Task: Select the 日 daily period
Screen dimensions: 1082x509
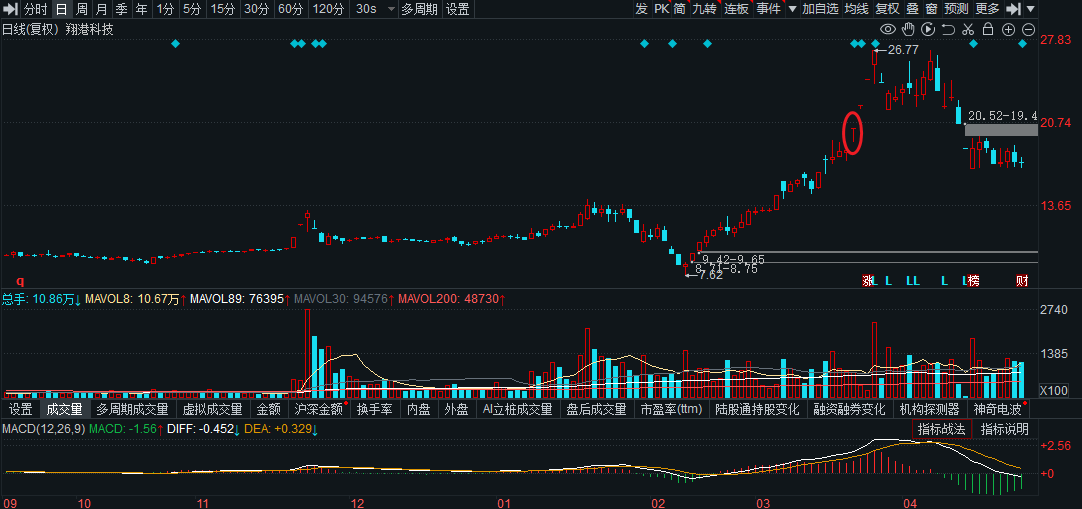Action: click(x=61, y=9)
